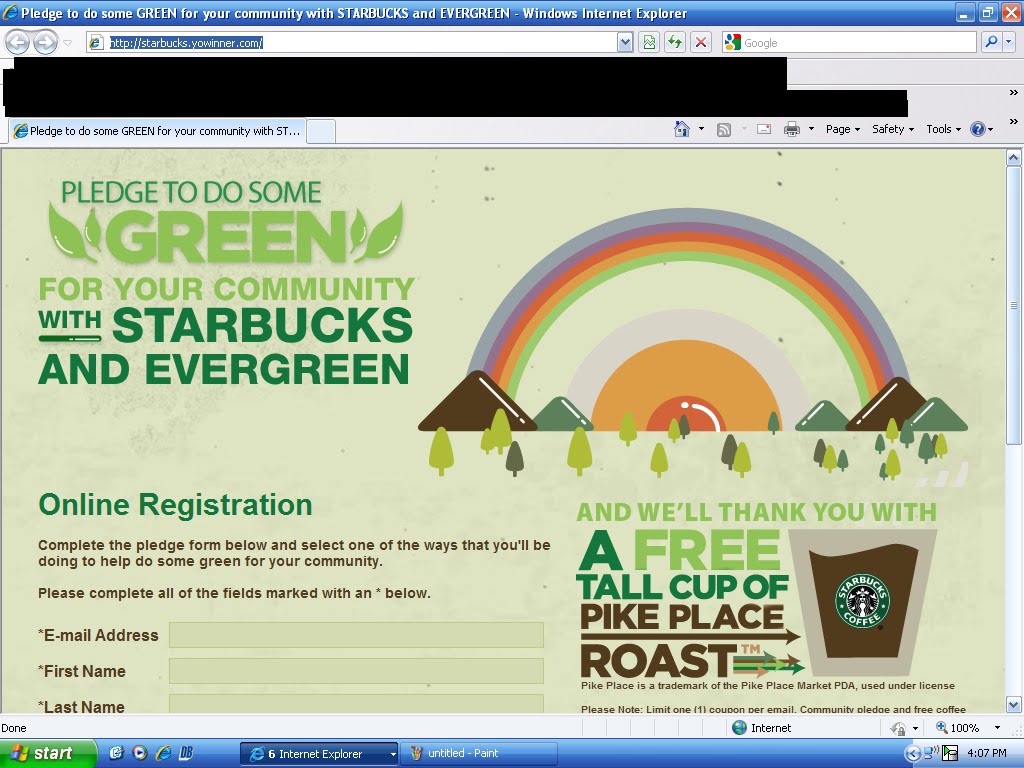Click the Done status bar text
Image resolution: width=1024 pixels, height=768 pixels.
(14, 728)
